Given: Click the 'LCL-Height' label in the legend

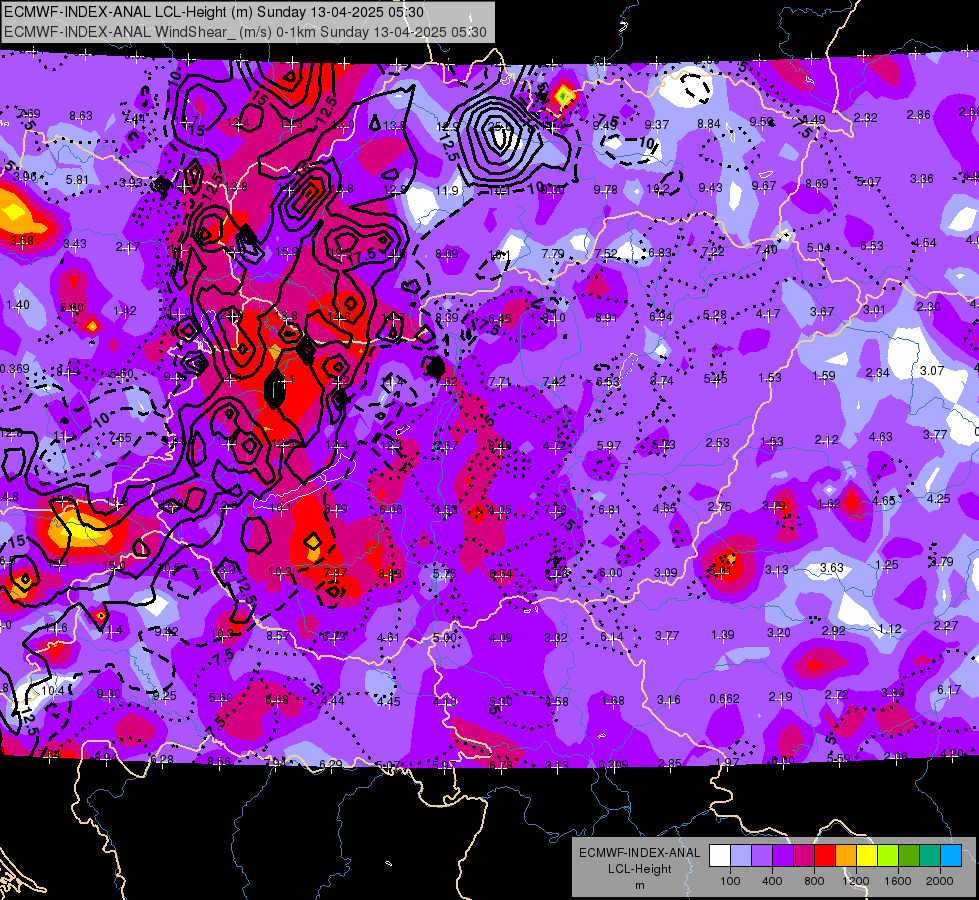Looking at the screenshot, I should coord(639,869).
